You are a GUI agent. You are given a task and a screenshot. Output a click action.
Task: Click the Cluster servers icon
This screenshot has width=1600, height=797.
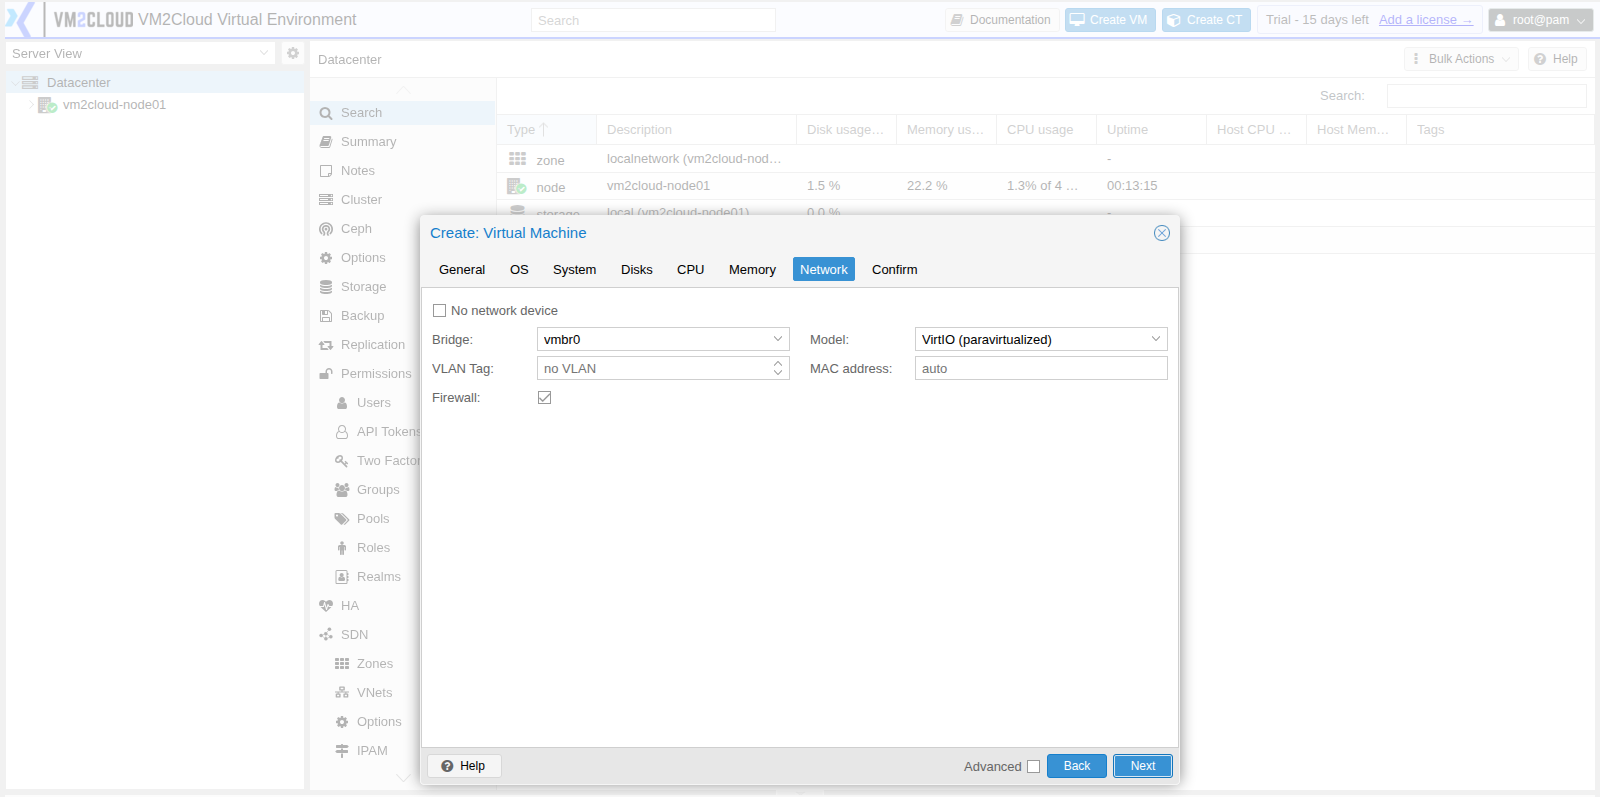(326, 200)
